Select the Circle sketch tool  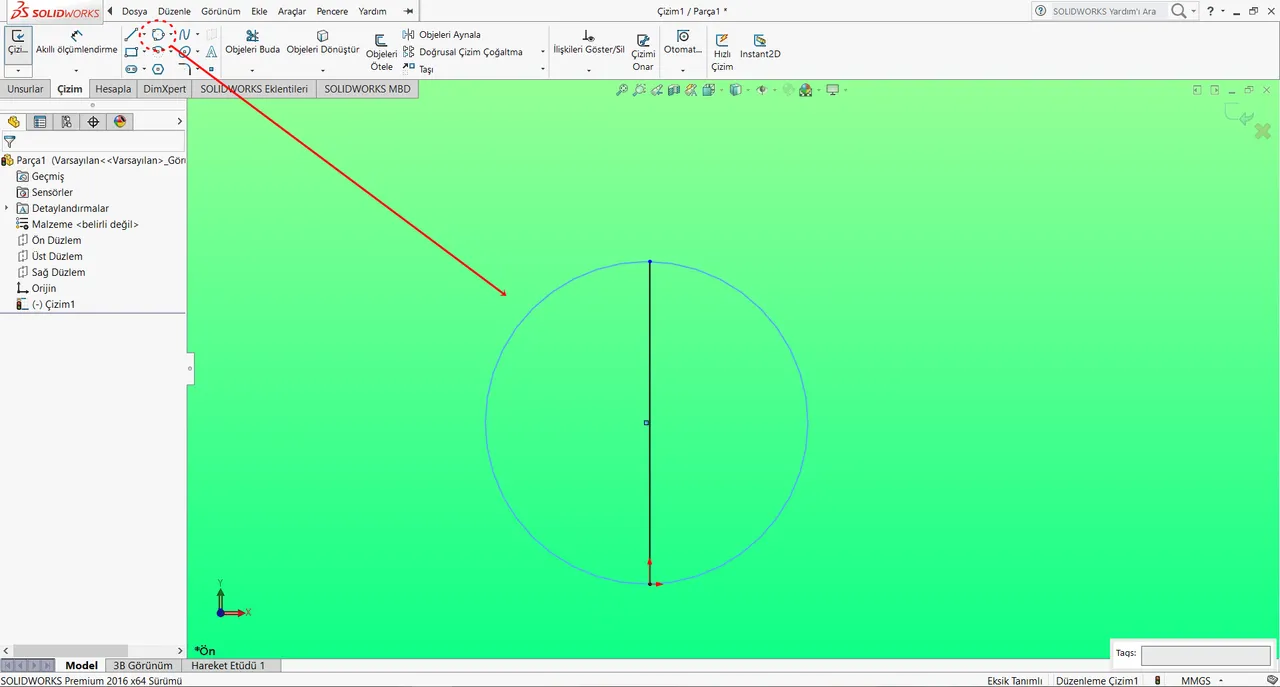pos(158,35)
